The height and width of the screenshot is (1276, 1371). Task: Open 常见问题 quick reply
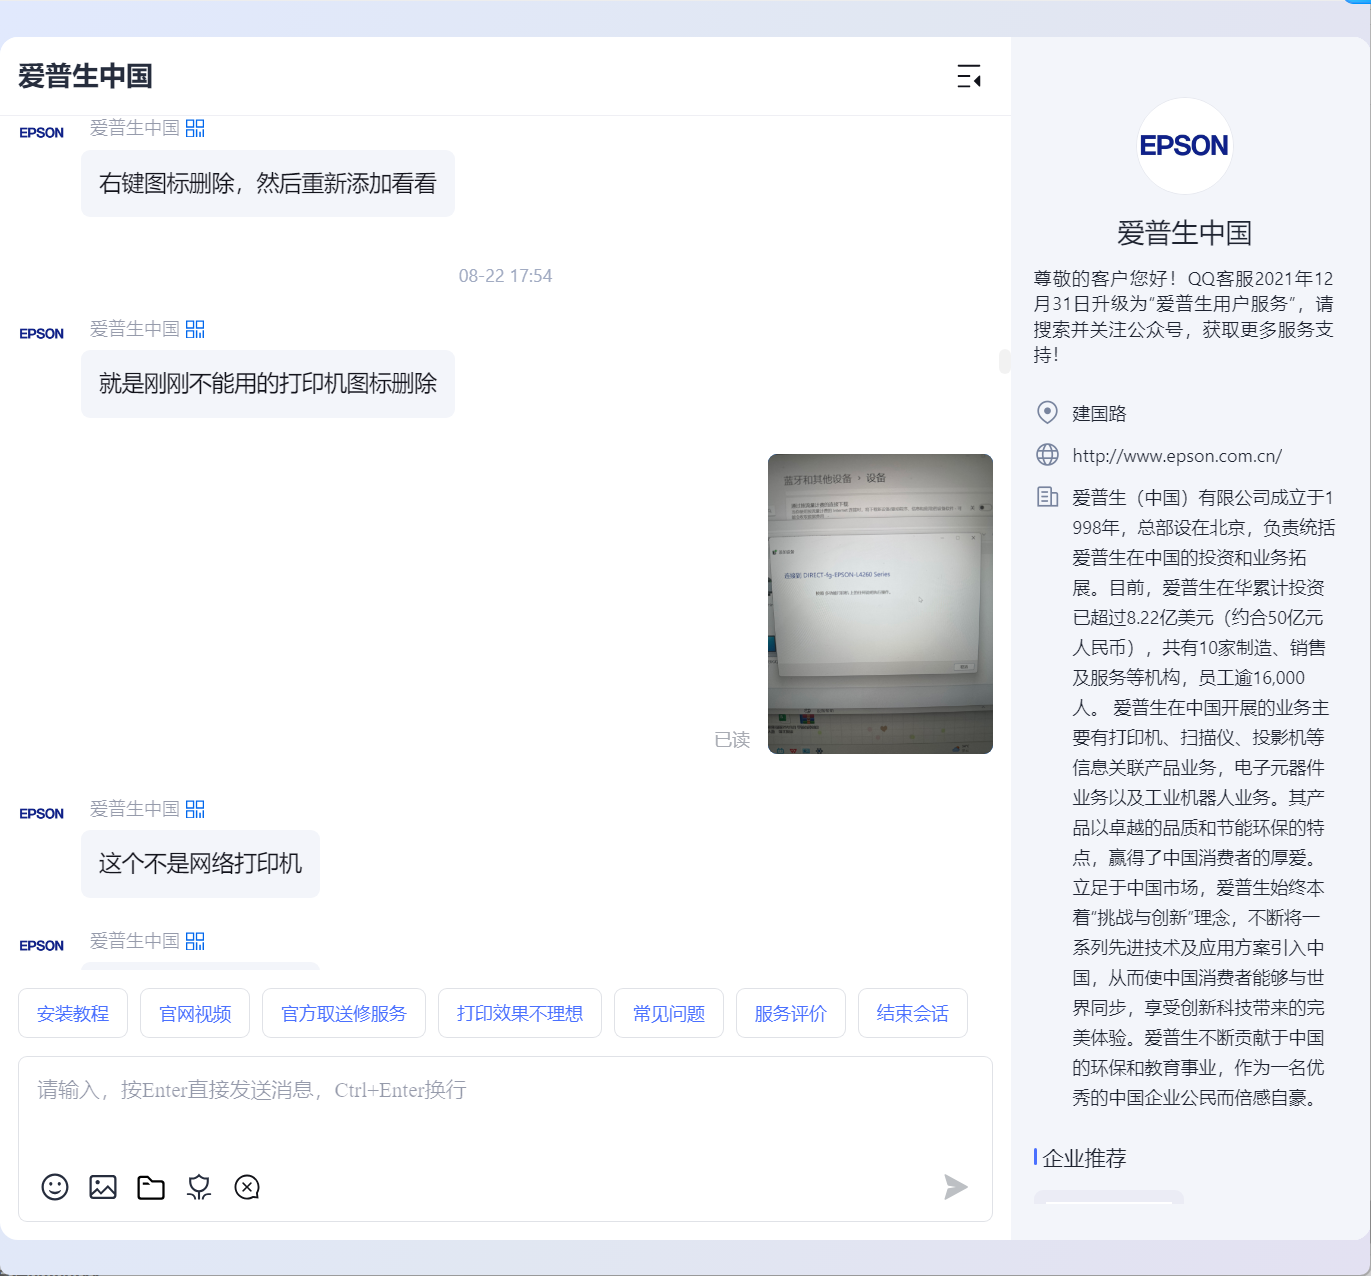click(x=669, y=1013)
